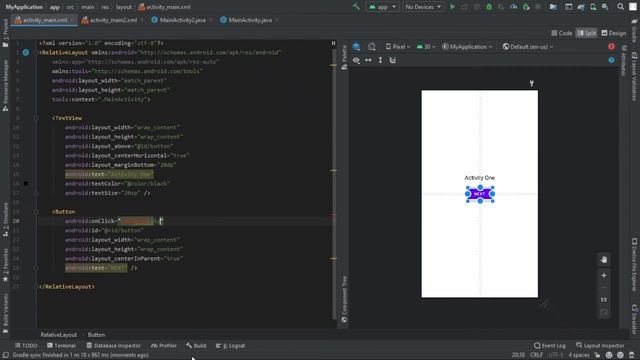Collapse the Button code fold marker

tap(36, 212)
